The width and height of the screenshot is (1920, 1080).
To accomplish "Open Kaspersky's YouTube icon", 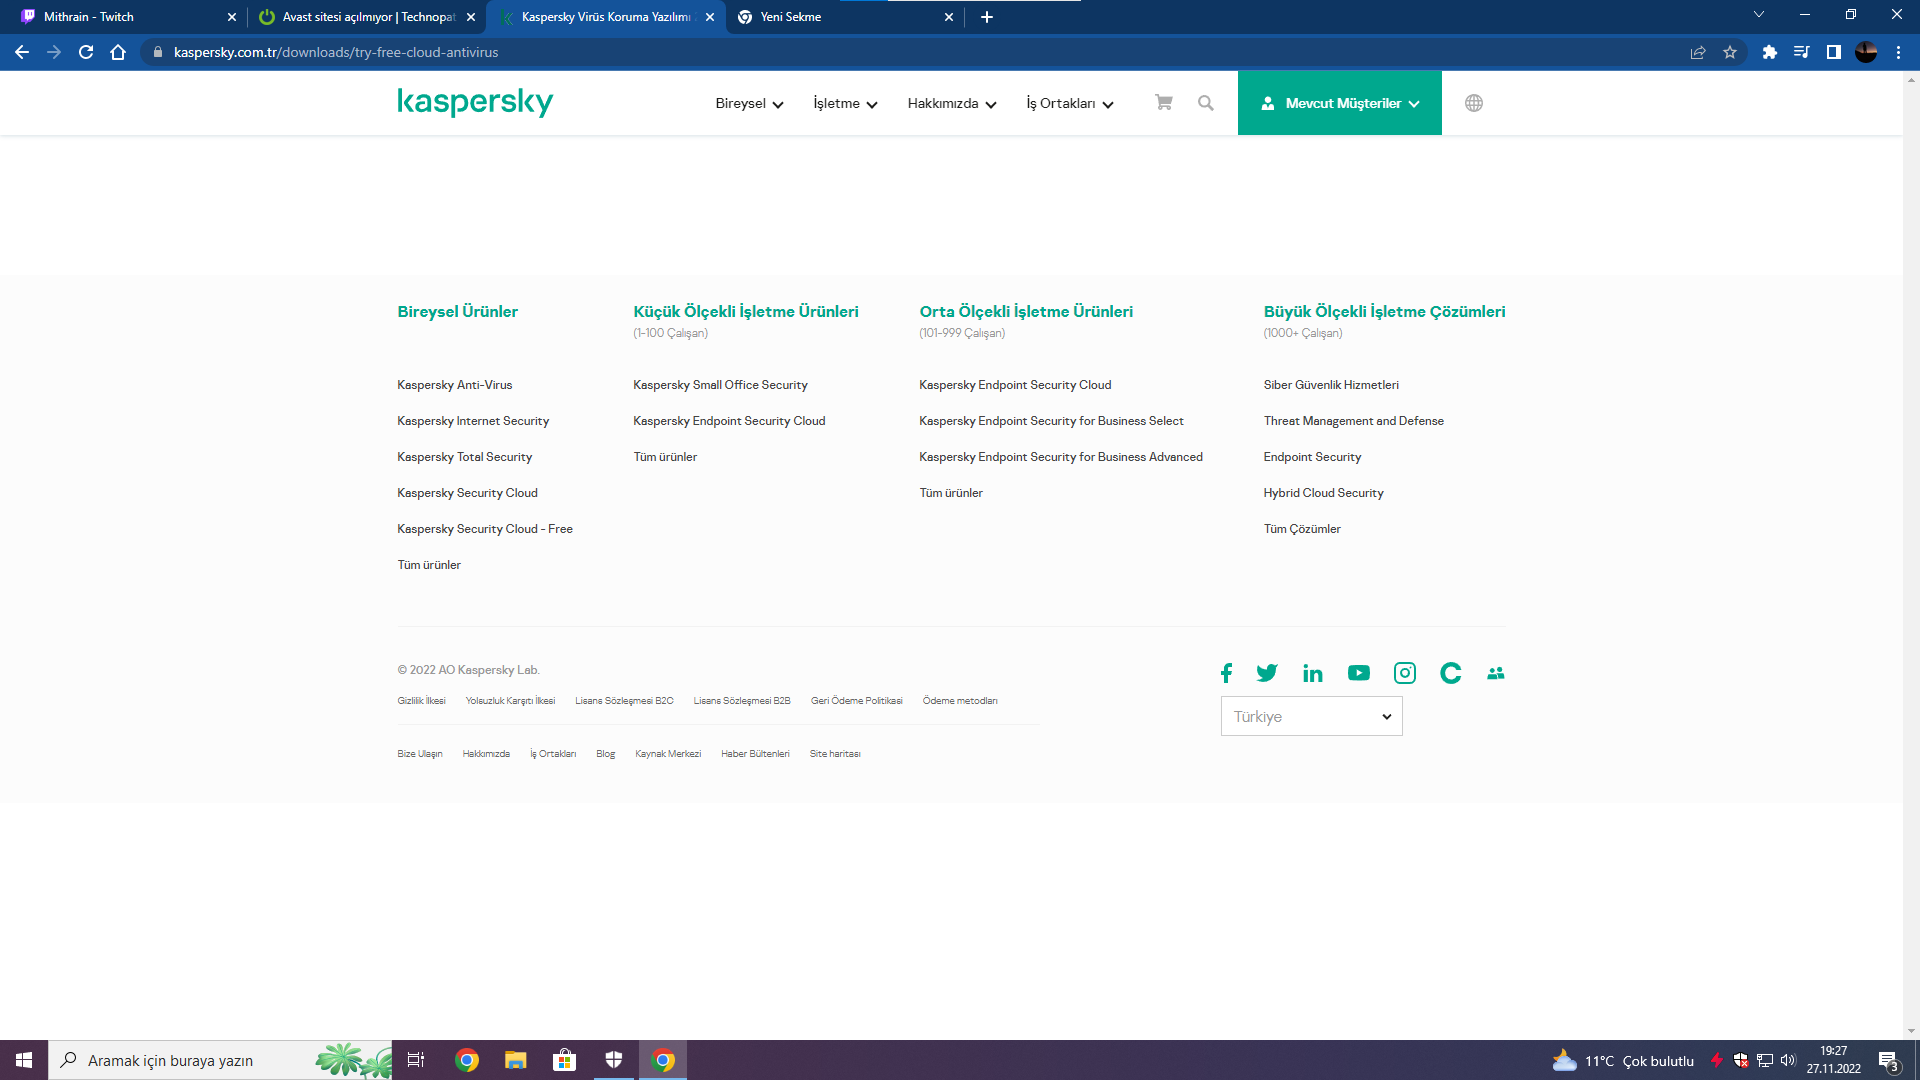I will tap(1358, 673).
